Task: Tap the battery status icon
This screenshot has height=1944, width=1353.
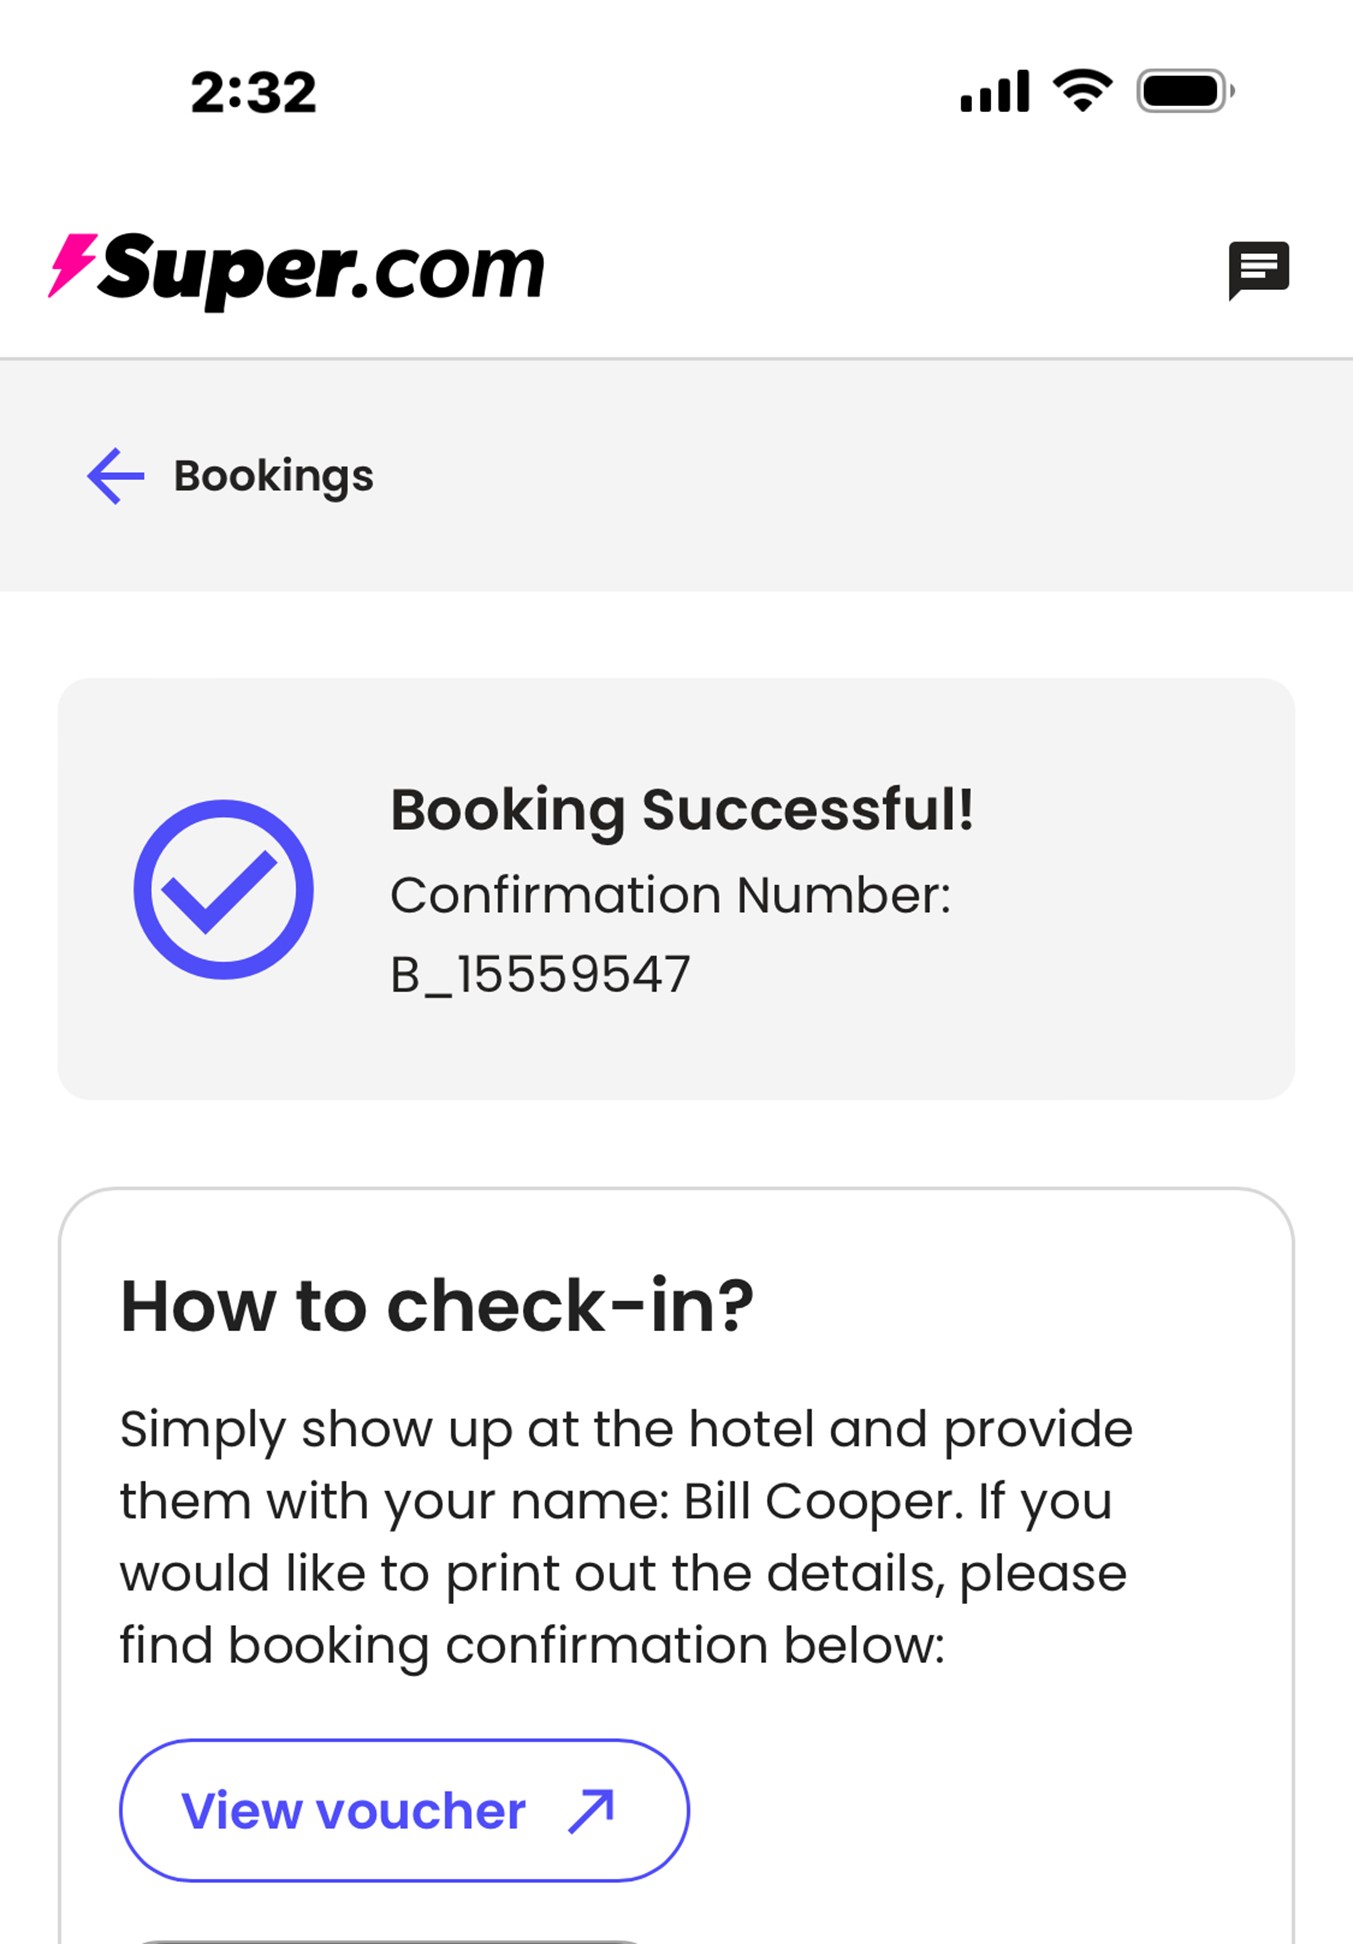Action: click(x=1185, y=91)
